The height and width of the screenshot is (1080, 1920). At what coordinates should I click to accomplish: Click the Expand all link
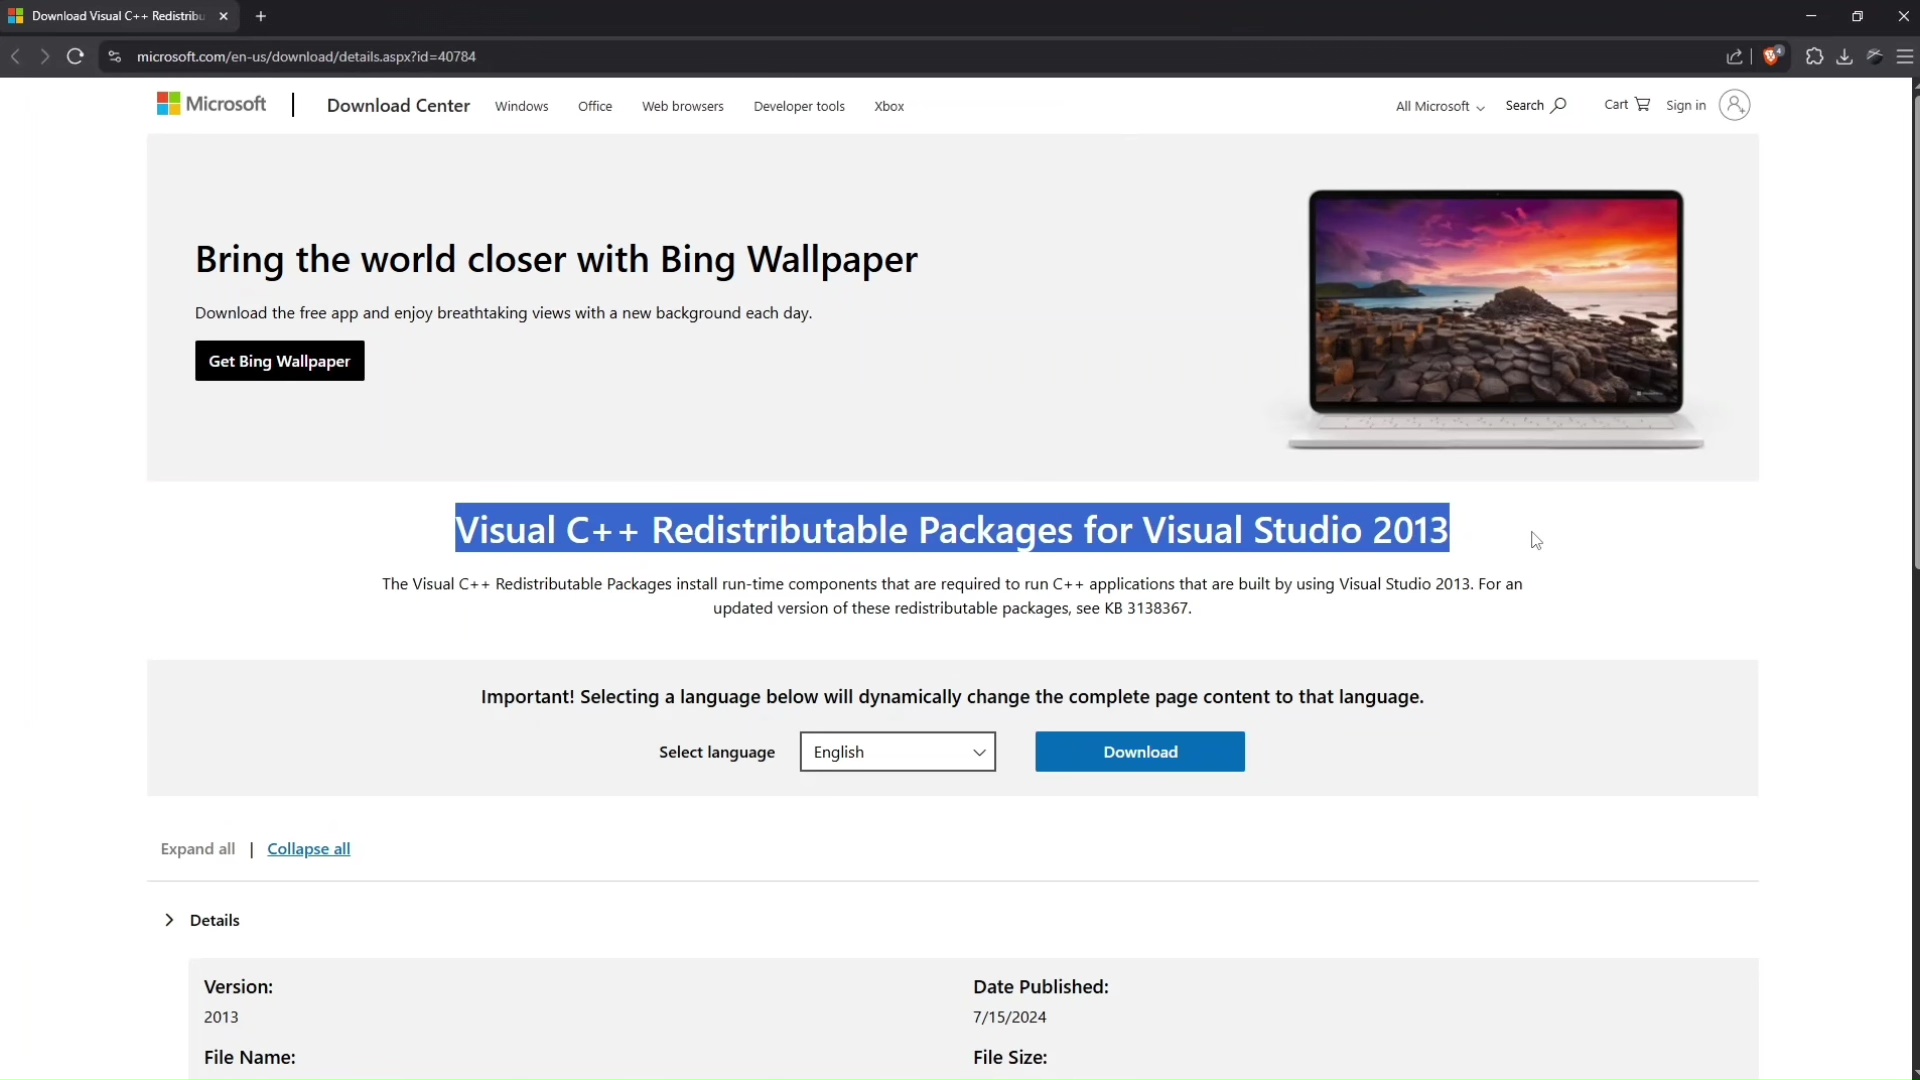coord(198,849)
